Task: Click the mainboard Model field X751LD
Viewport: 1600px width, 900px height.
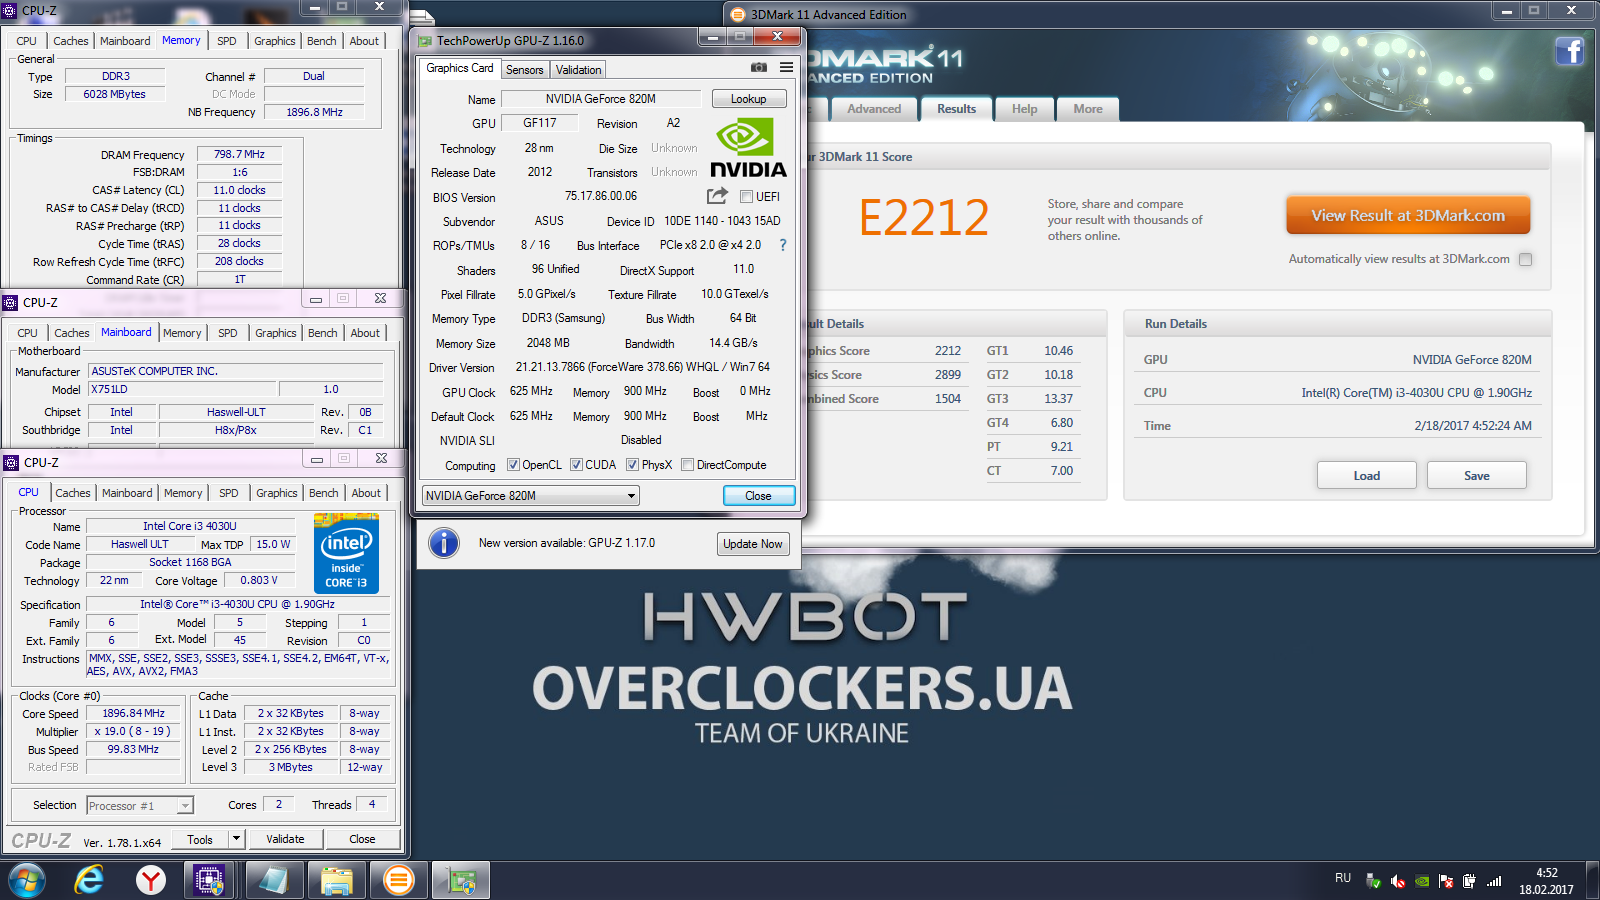Action: tap(182, 390)
